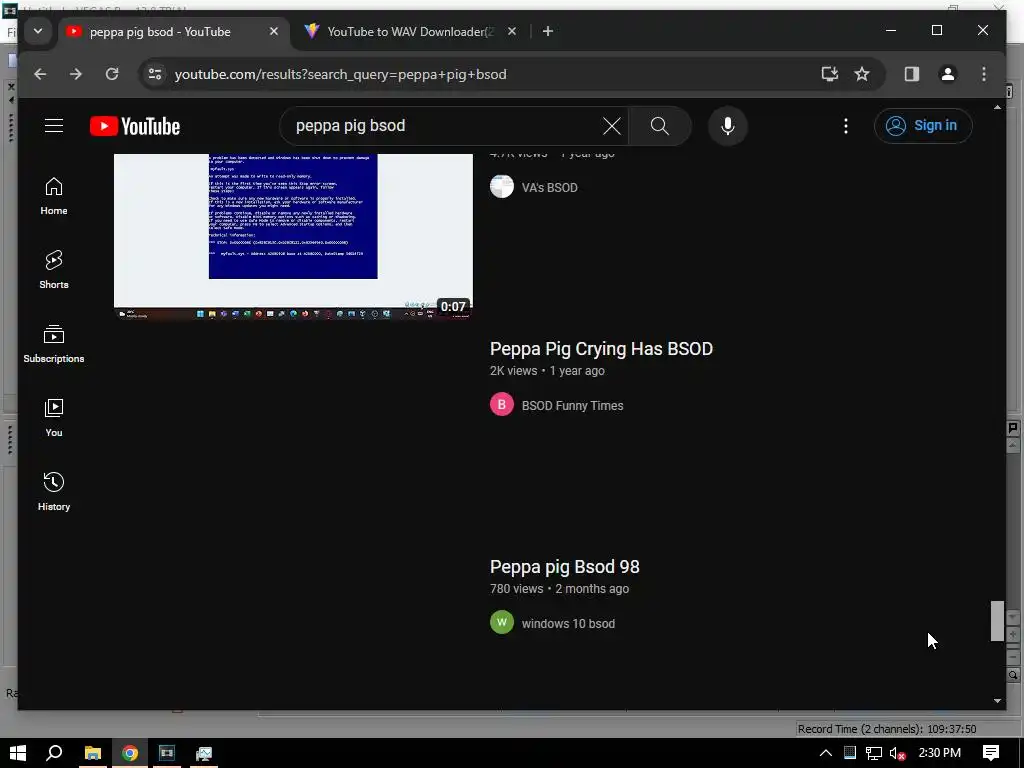Open the tab search dropdown arrow
The image size is (1024, 768).
(38, 31)
